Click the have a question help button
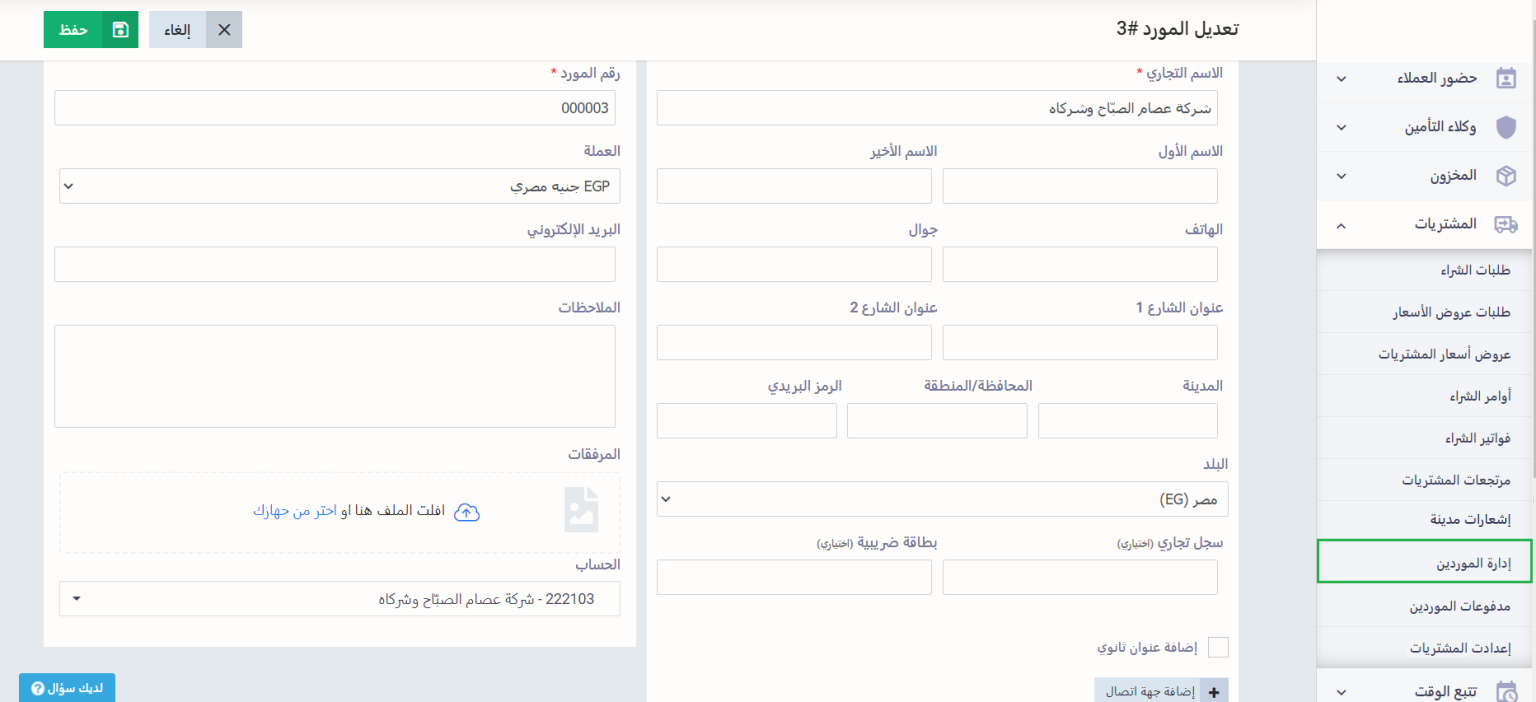The image size is (1536, 702). tap(67, 688)
